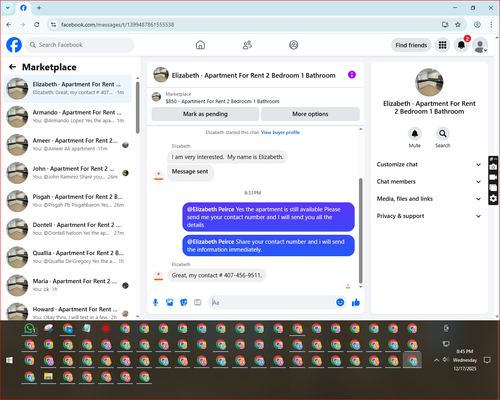Open File Explorer from taskbar

pos(49,377)
